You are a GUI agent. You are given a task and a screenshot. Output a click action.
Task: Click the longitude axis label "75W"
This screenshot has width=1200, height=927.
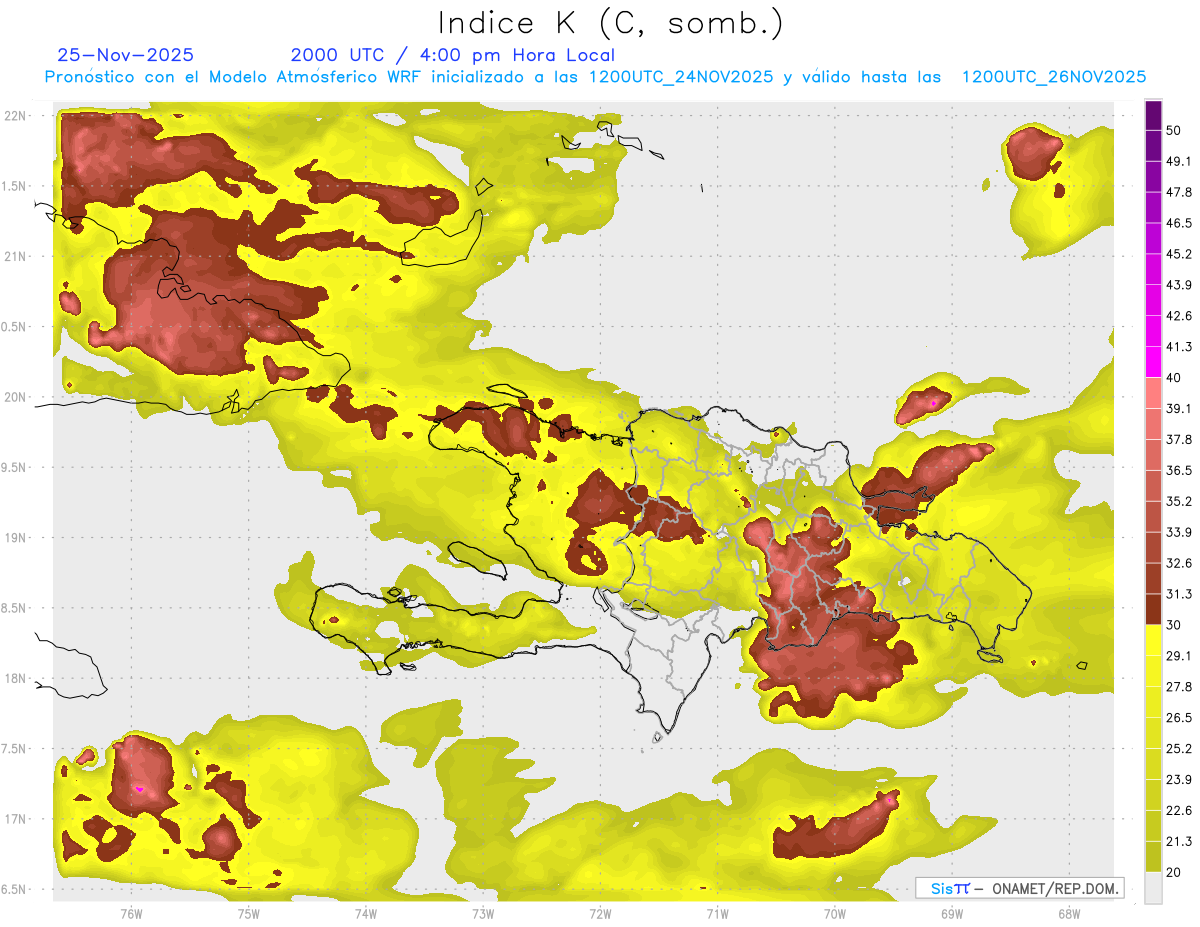click(249, 914)
